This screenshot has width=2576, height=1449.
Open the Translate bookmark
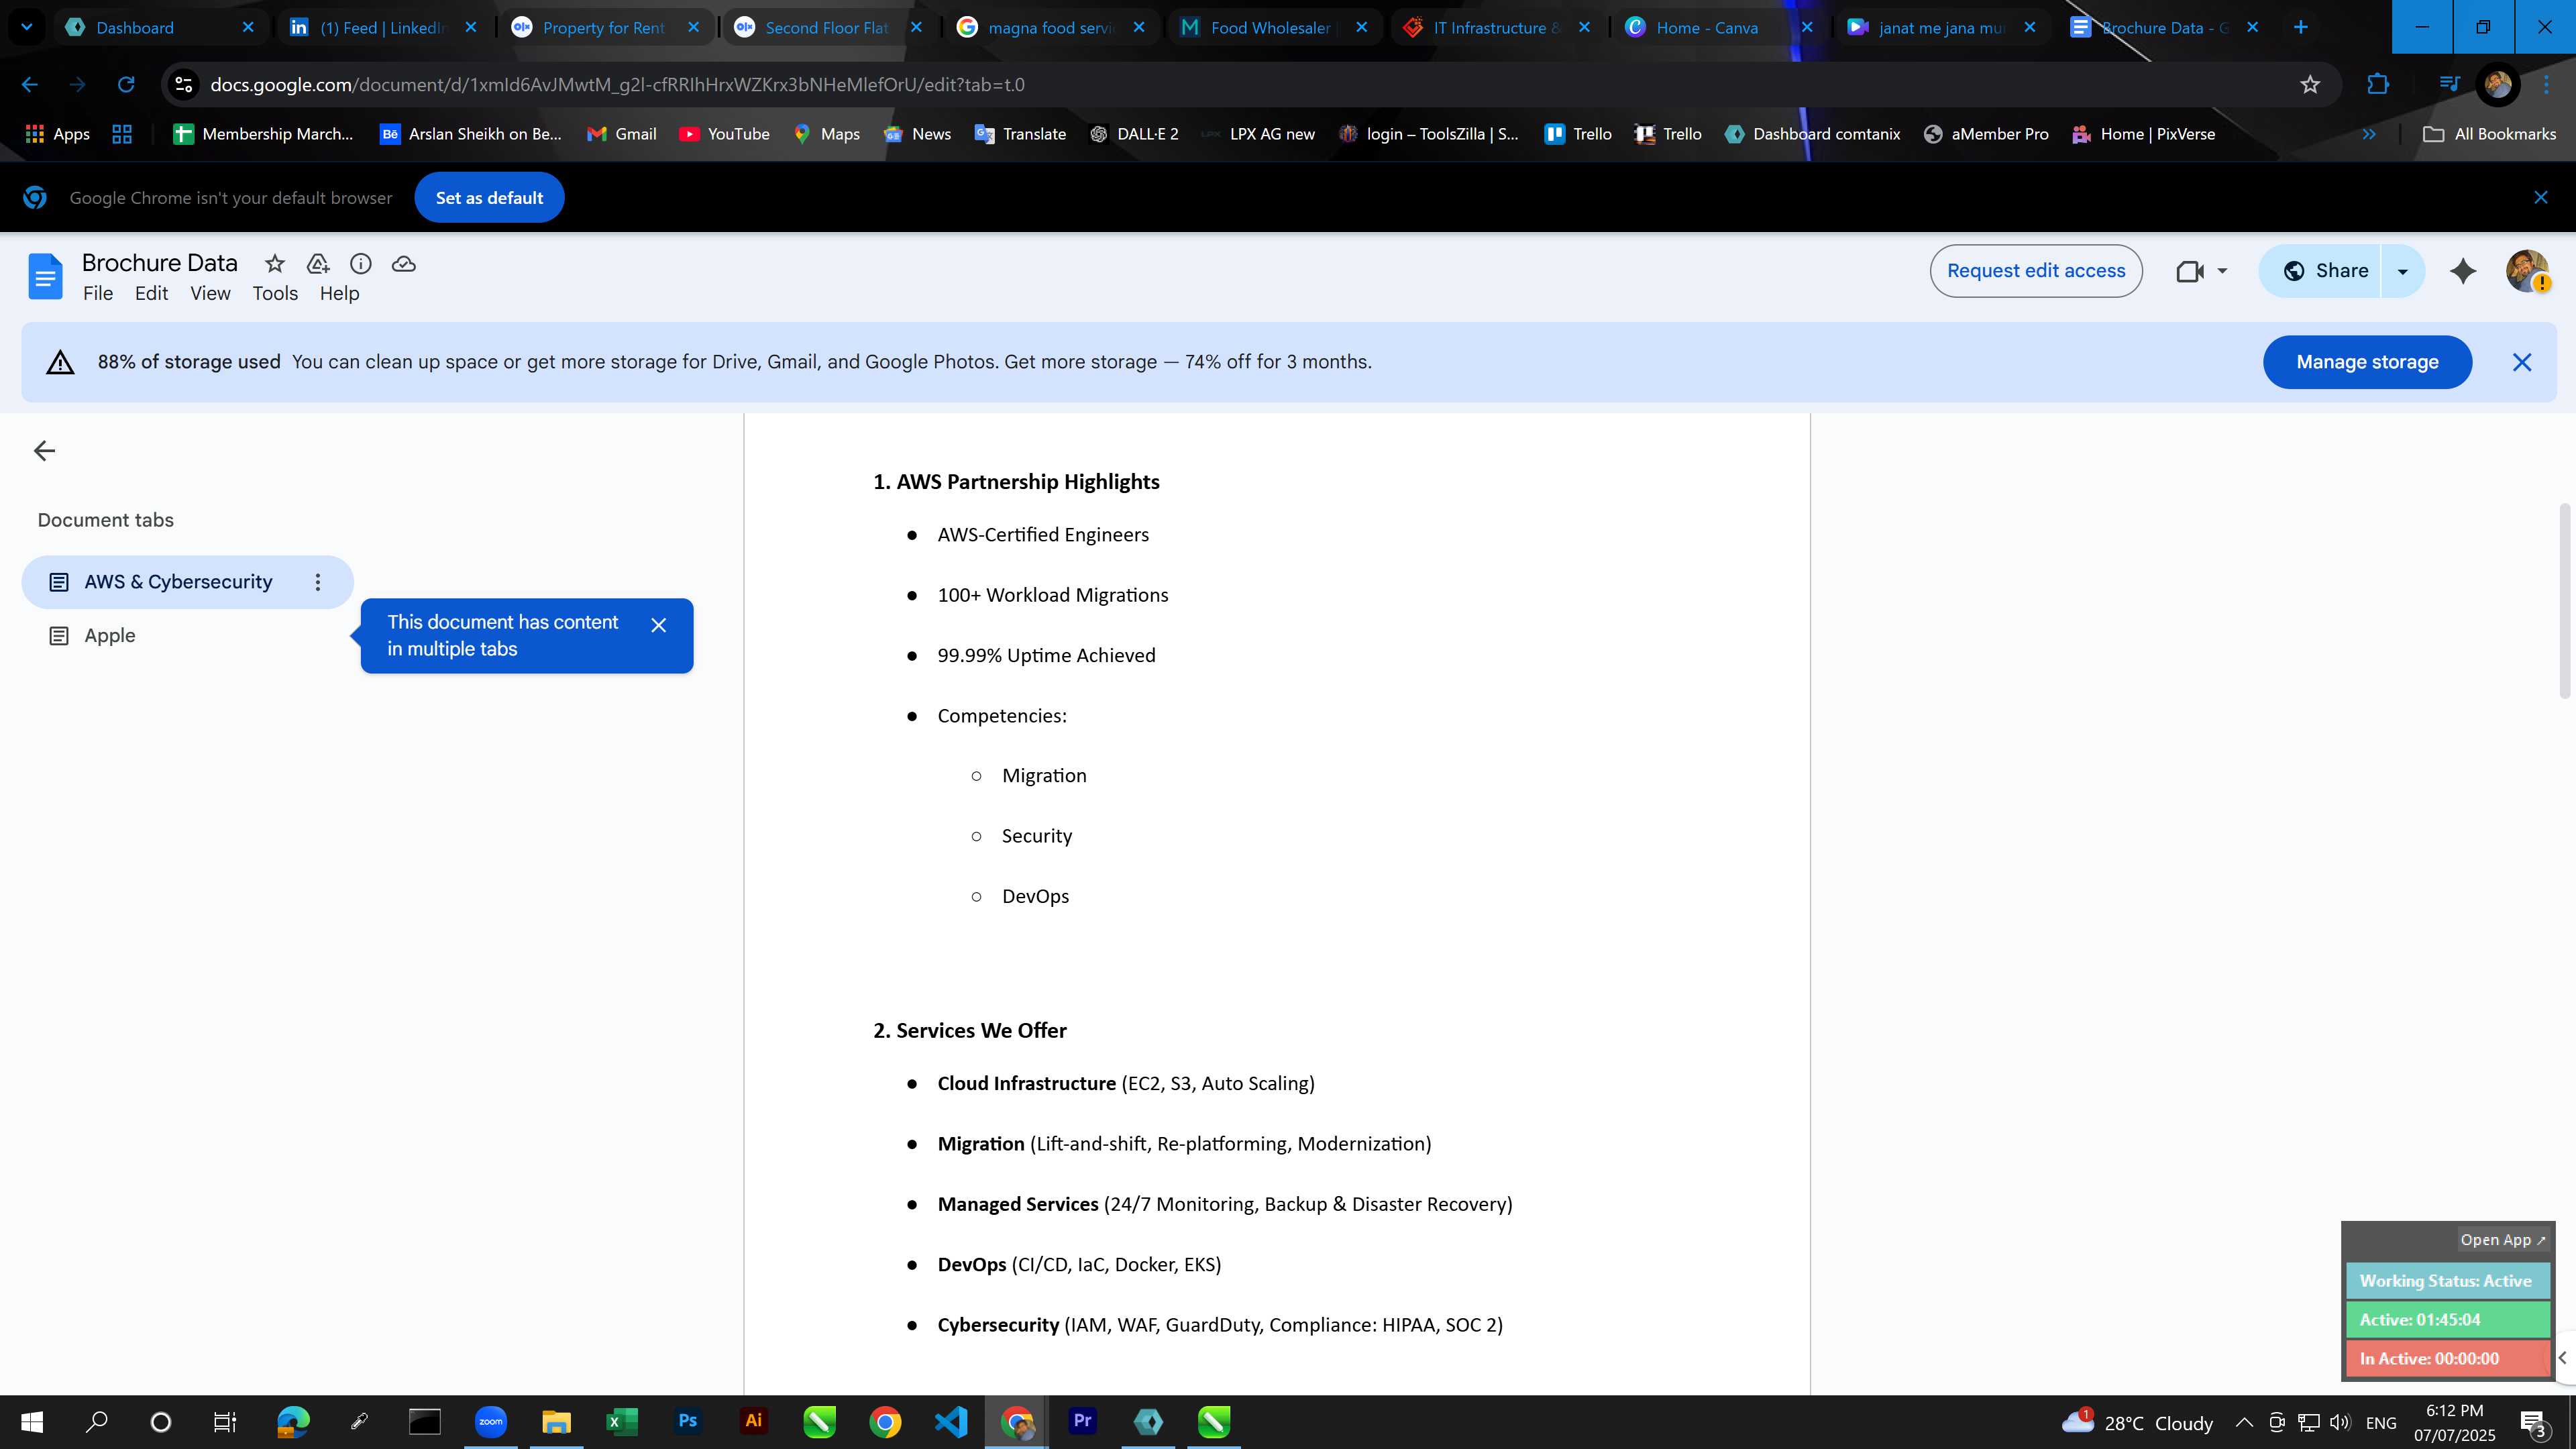click(1019, 134)
